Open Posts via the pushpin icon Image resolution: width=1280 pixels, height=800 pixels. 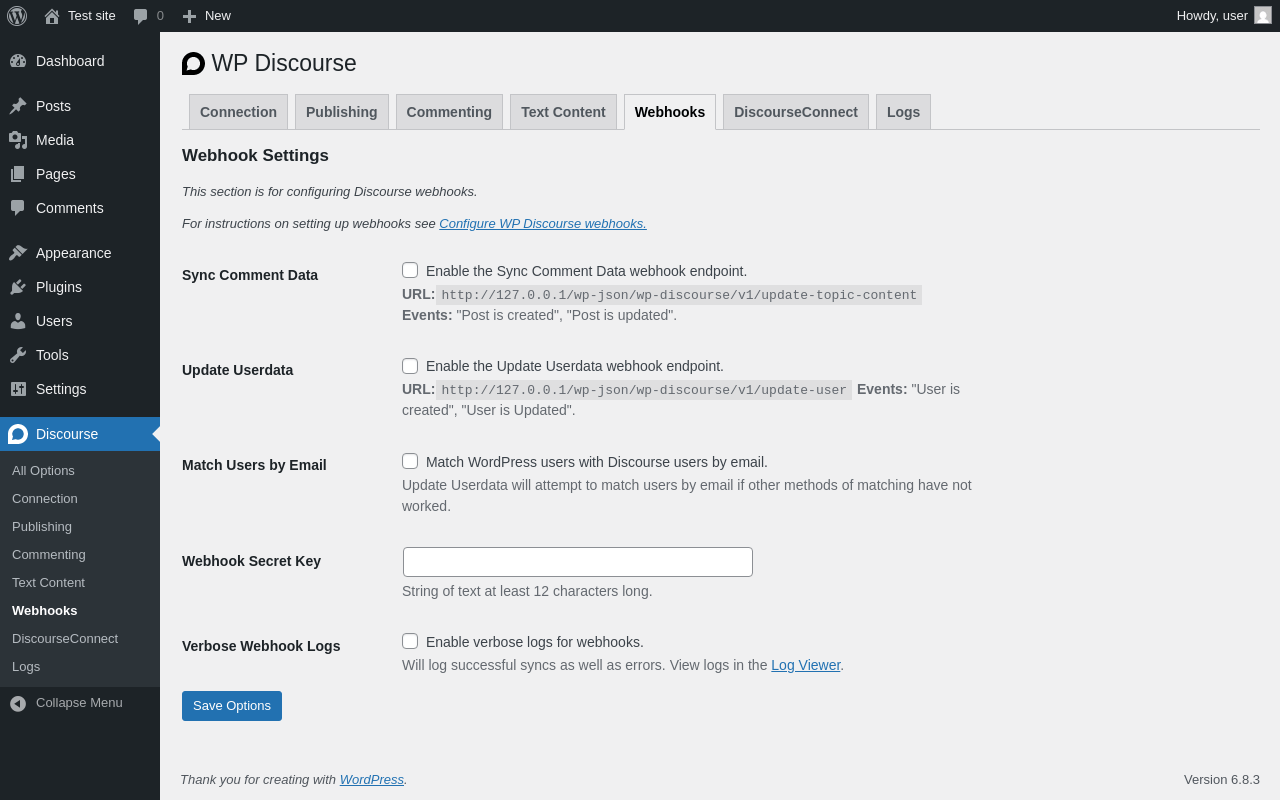tap(18, 106)
